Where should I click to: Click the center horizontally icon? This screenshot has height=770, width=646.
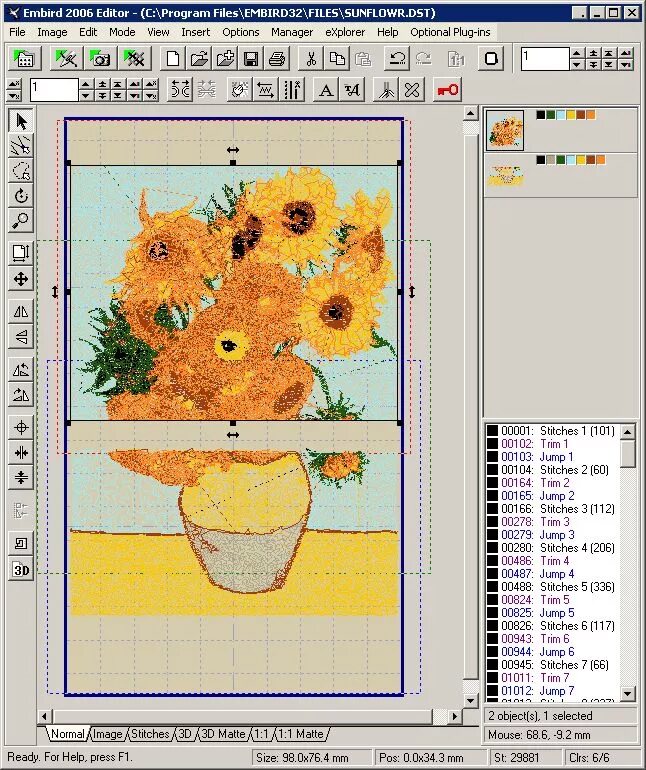tap(21, 452)
